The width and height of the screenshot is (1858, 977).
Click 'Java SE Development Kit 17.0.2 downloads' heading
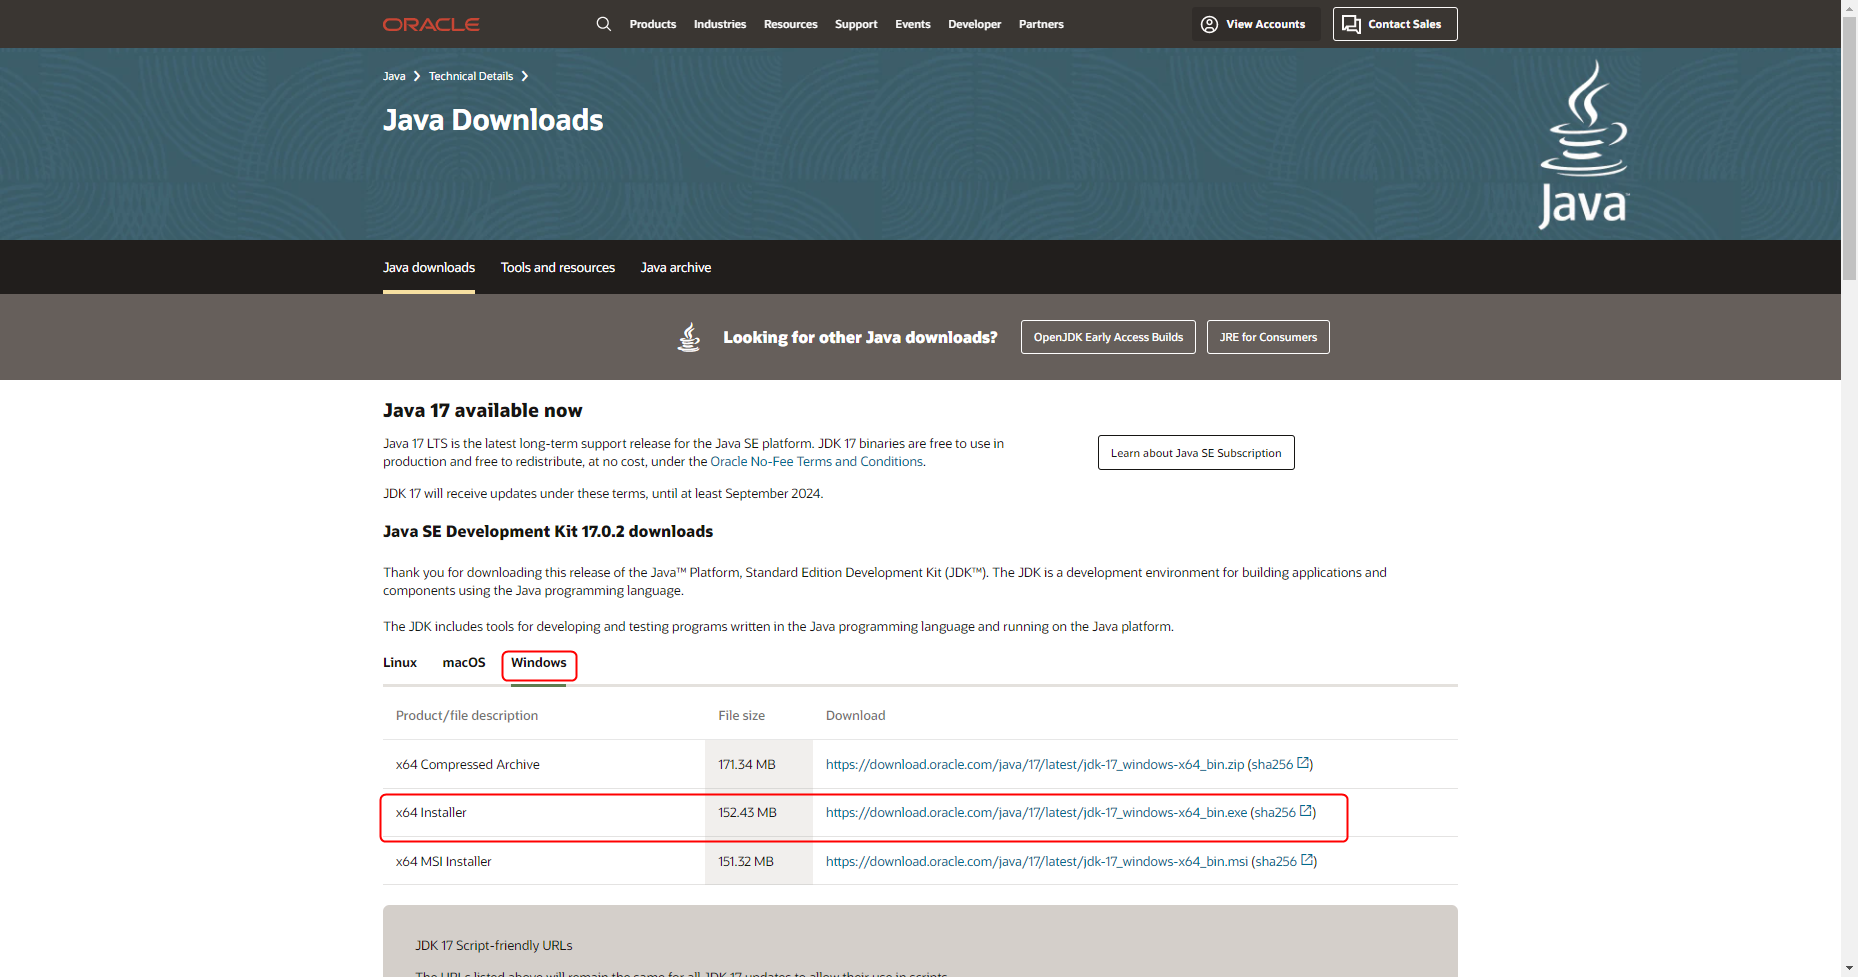point(548,531)
